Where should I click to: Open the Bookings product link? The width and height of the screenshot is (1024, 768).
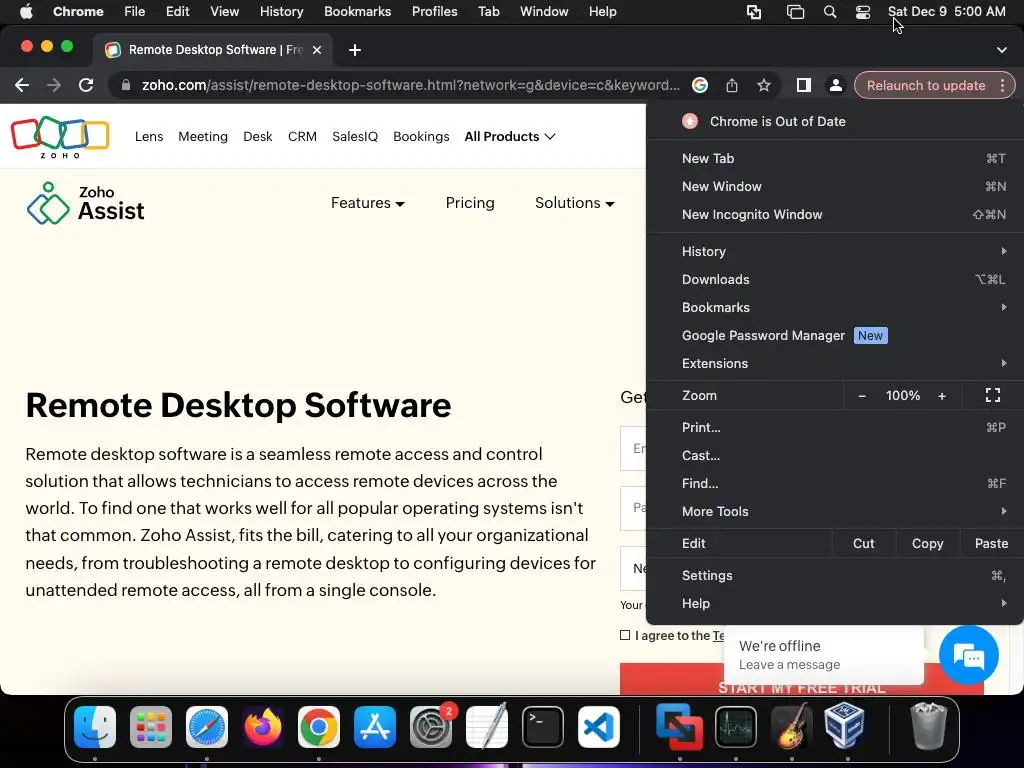click(421, 136)
